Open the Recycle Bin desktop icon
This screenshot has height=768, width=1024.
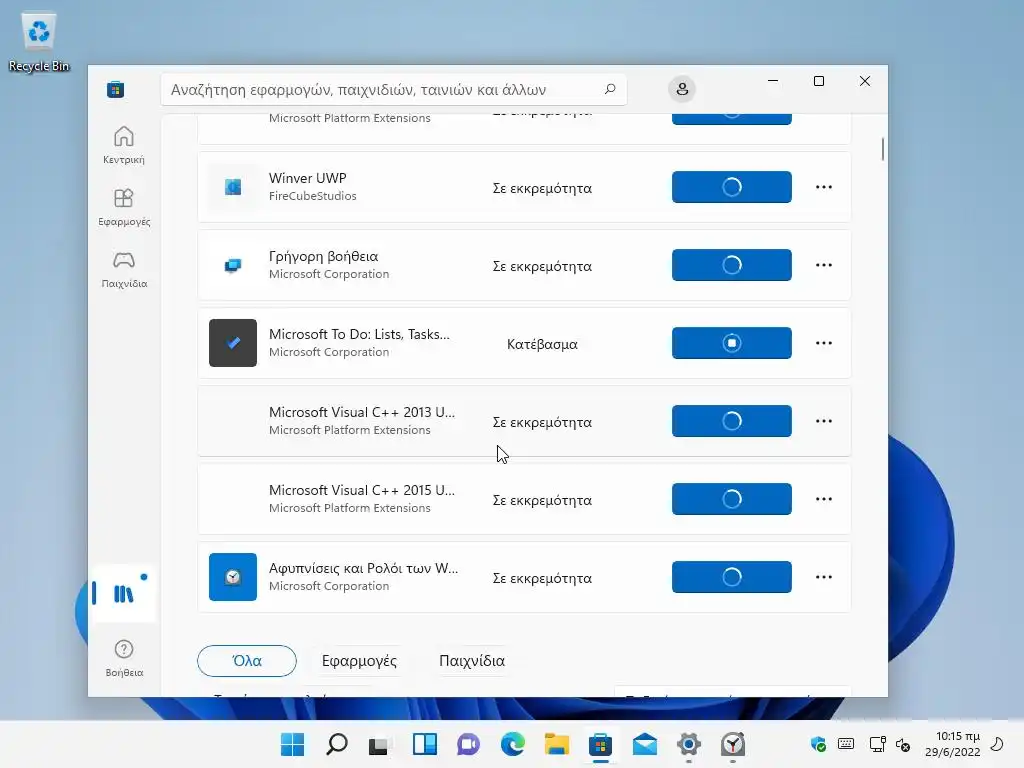coord(39,42)
